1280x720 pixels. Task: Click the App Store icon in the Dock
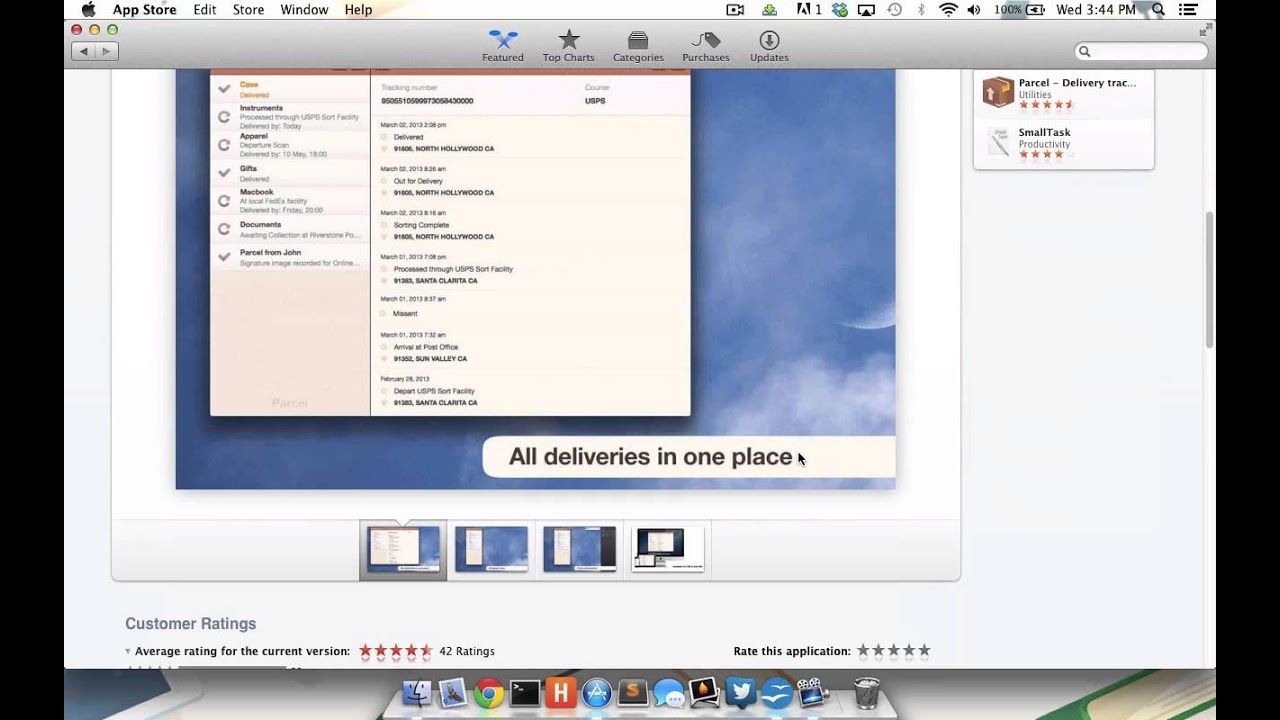597,692
